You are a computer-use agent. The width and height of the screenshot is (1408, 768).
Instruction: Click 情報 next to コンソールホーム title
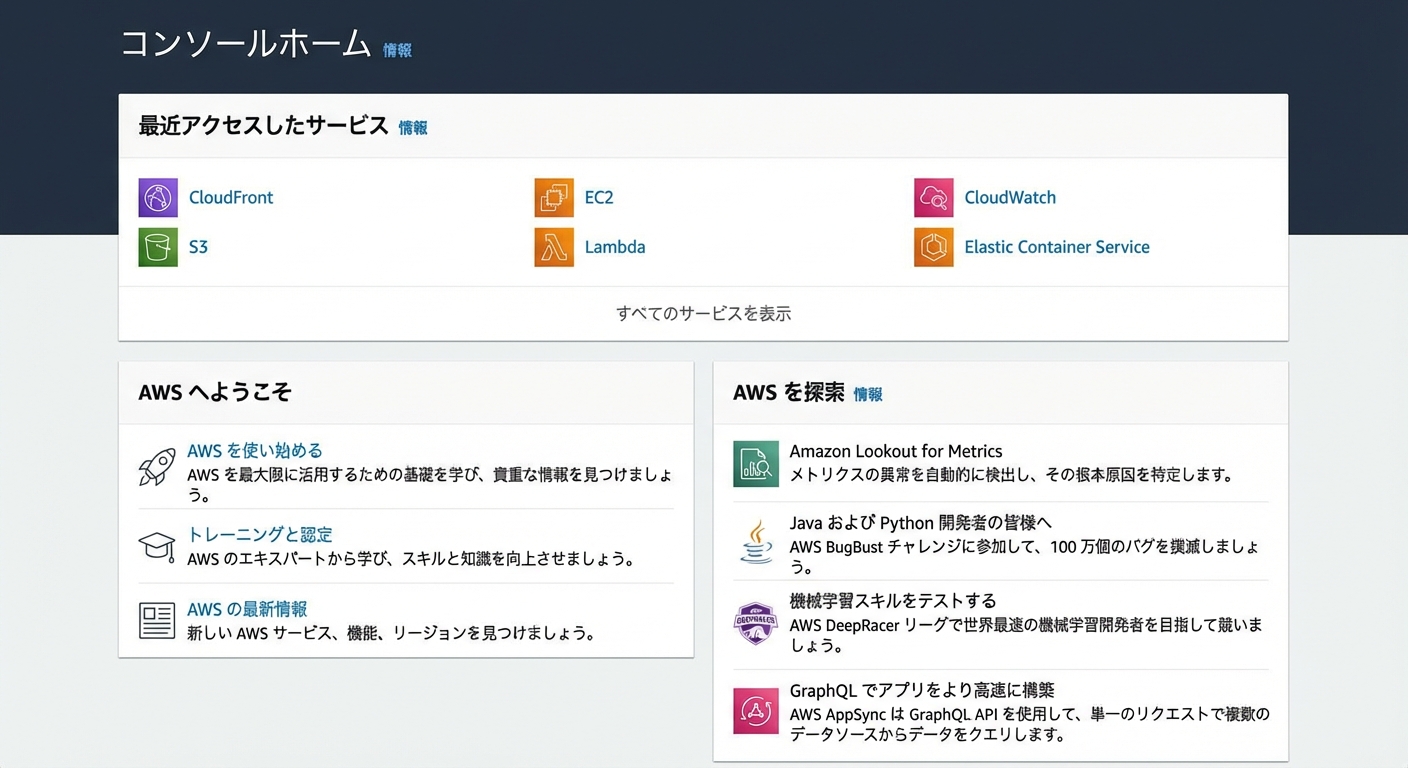click(397, 50)
